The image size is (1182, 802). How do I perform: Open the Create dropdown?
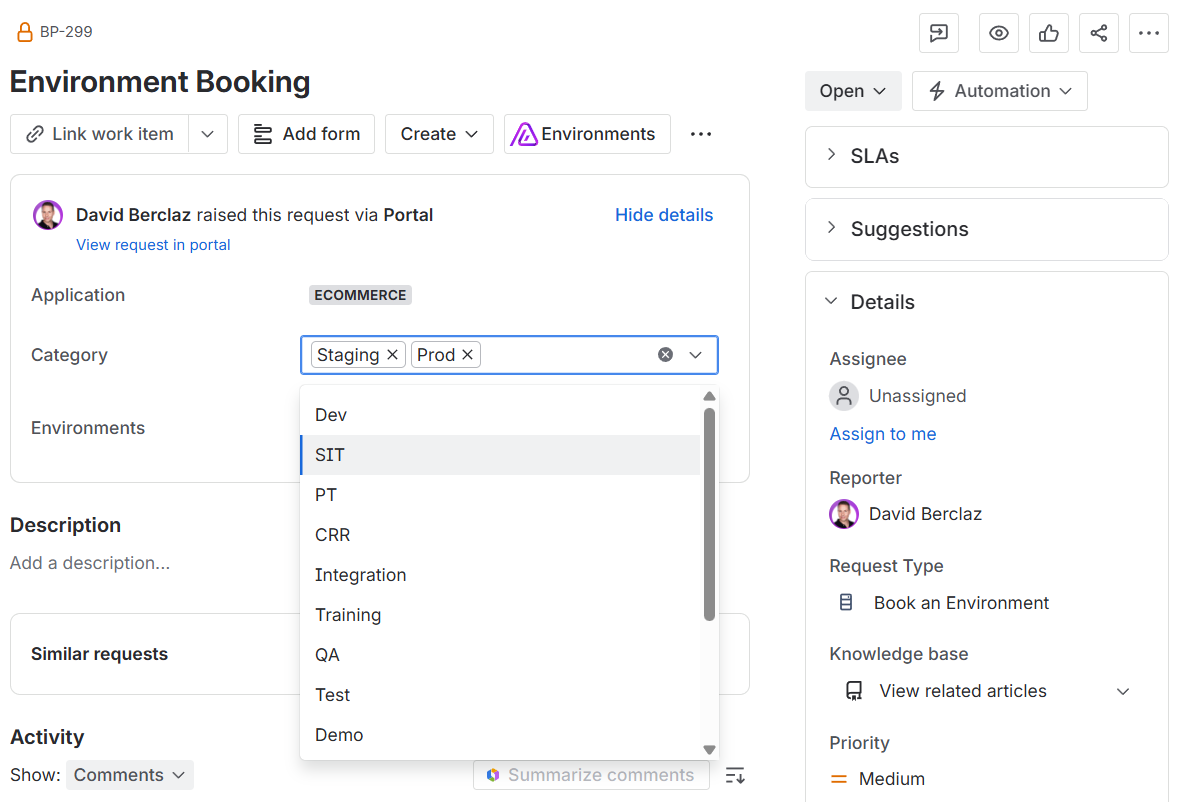439,134
